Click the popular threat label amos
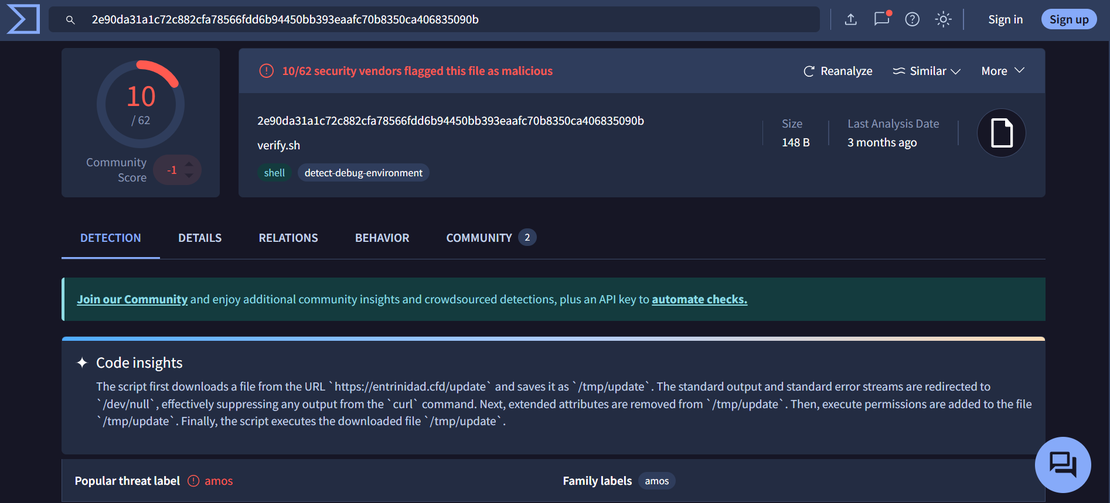This screenshot has height=503, width=1110. point(219,481)
